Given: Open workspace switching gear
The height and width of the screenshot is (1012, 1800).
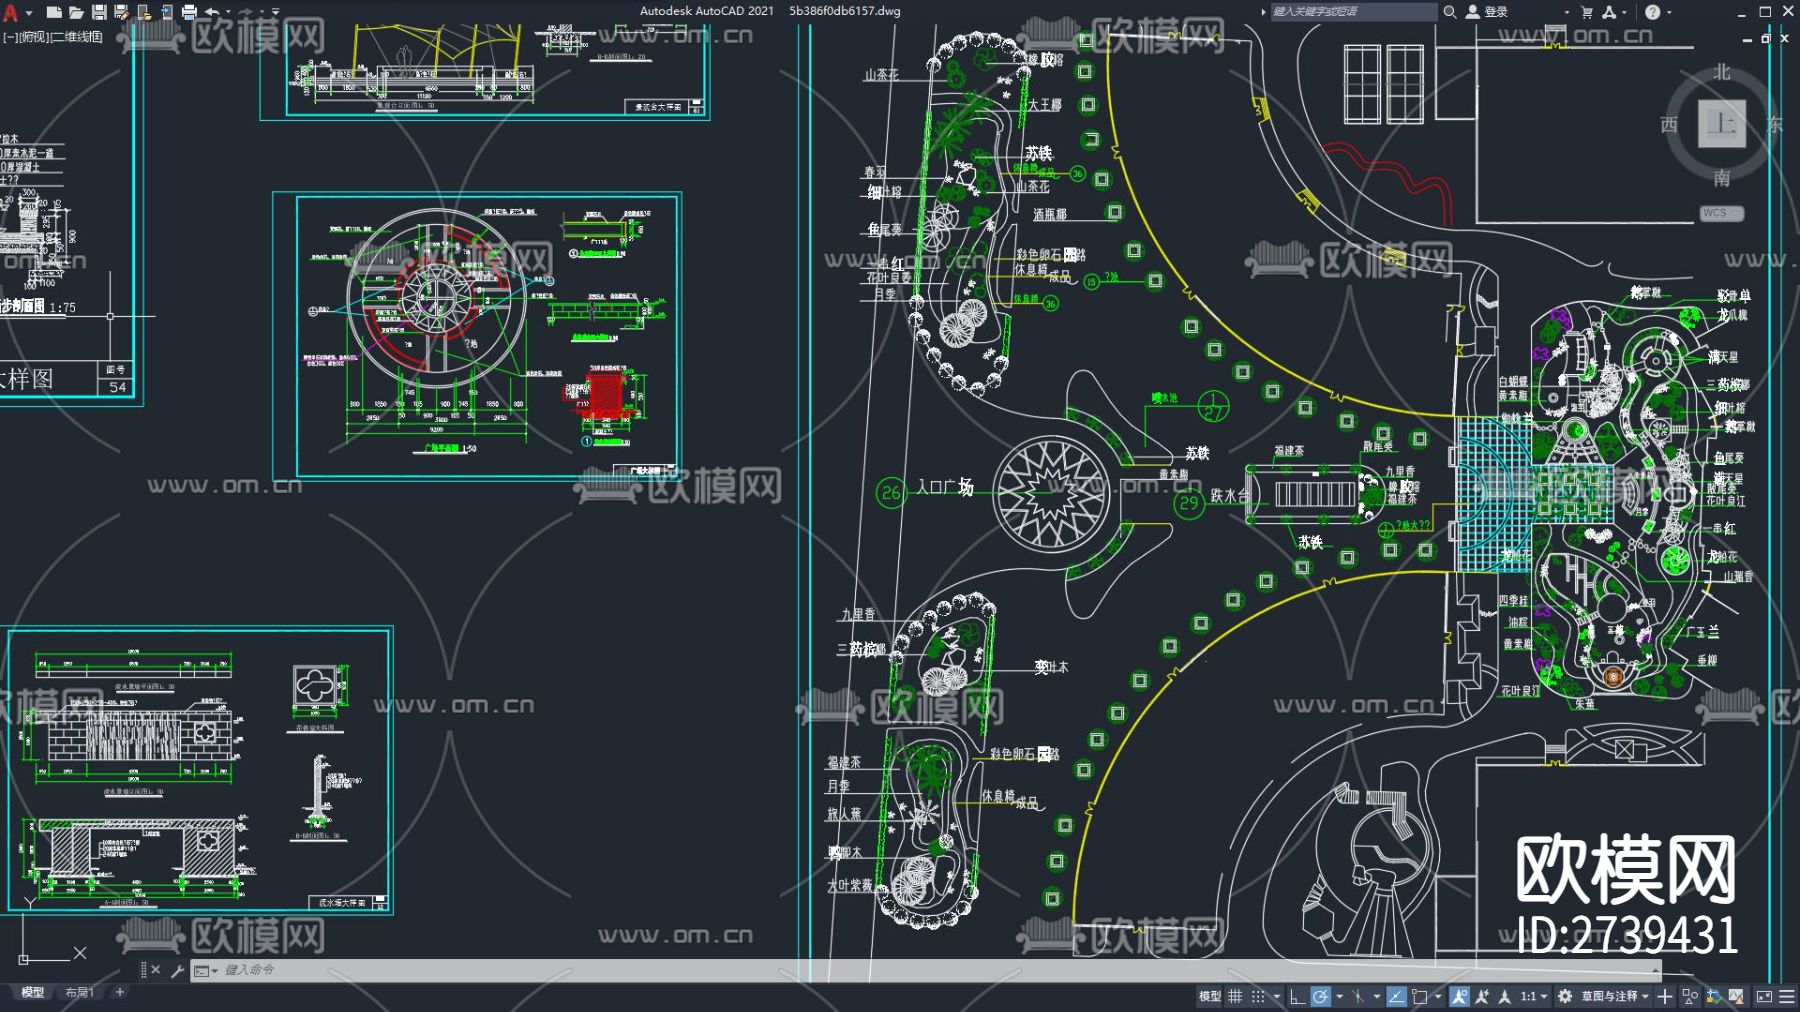Looking at the screenshot, I should (1565, 996).
